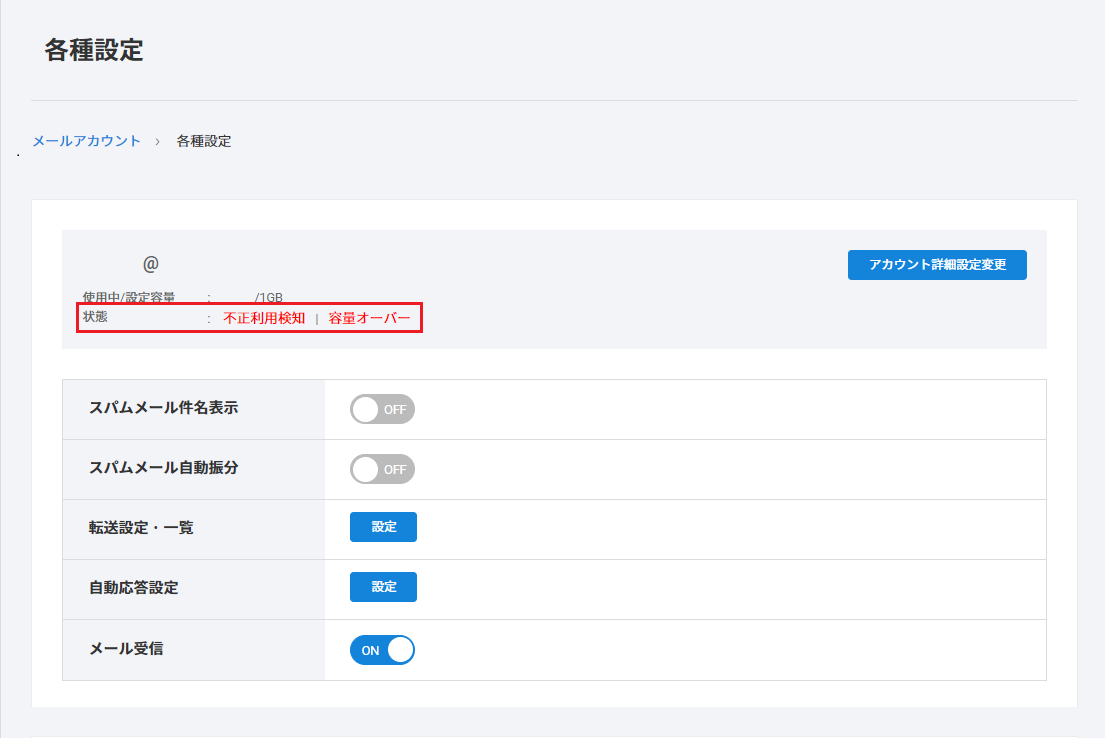Click the /1GB capacity value
This screenshot has height=738, width=1105.
(268, 297)
